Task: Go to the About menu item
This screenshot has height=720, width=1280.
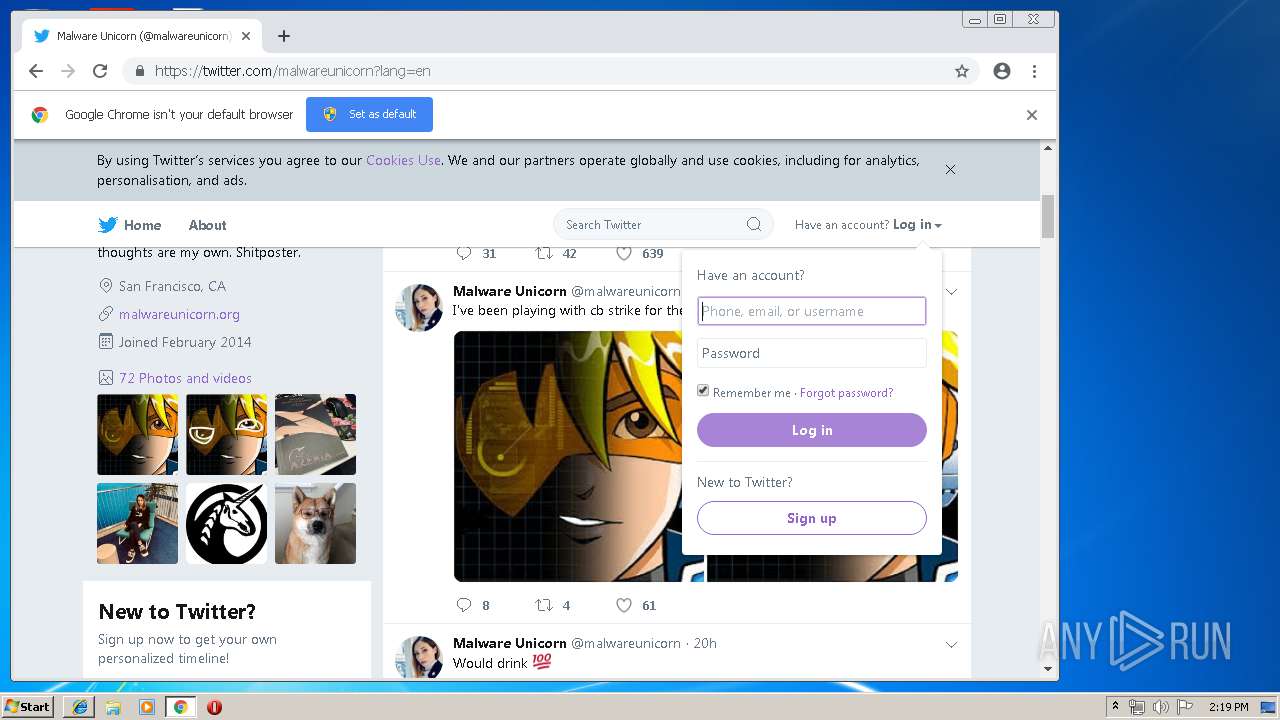Action: [x=207, y=225]
